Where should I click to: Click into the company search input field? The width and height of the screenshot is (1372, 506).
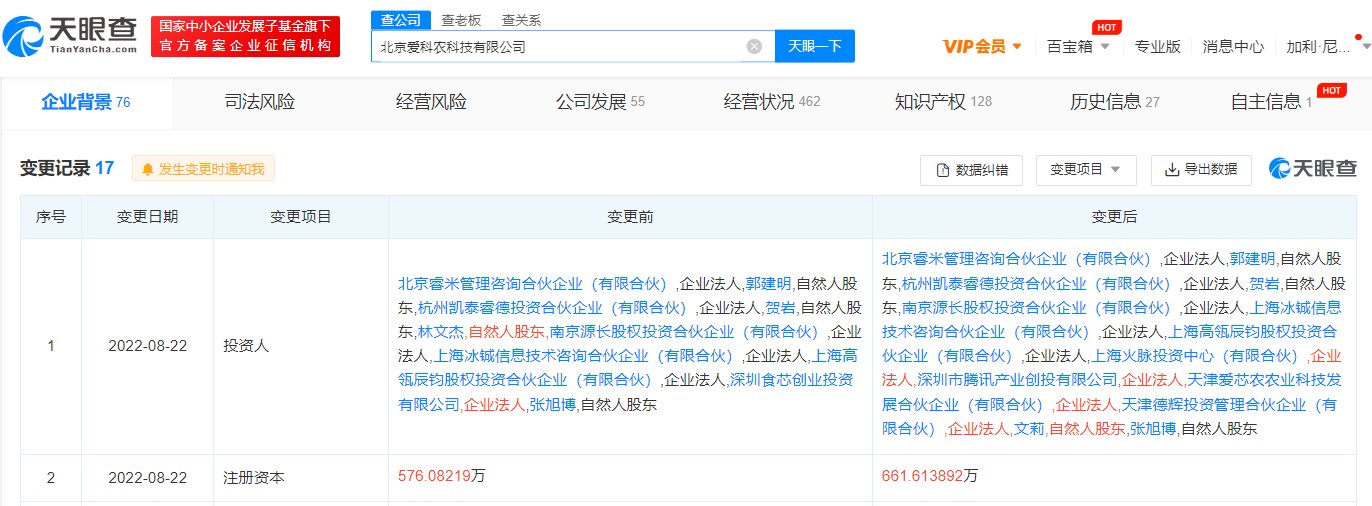click(x=560, y=46)
